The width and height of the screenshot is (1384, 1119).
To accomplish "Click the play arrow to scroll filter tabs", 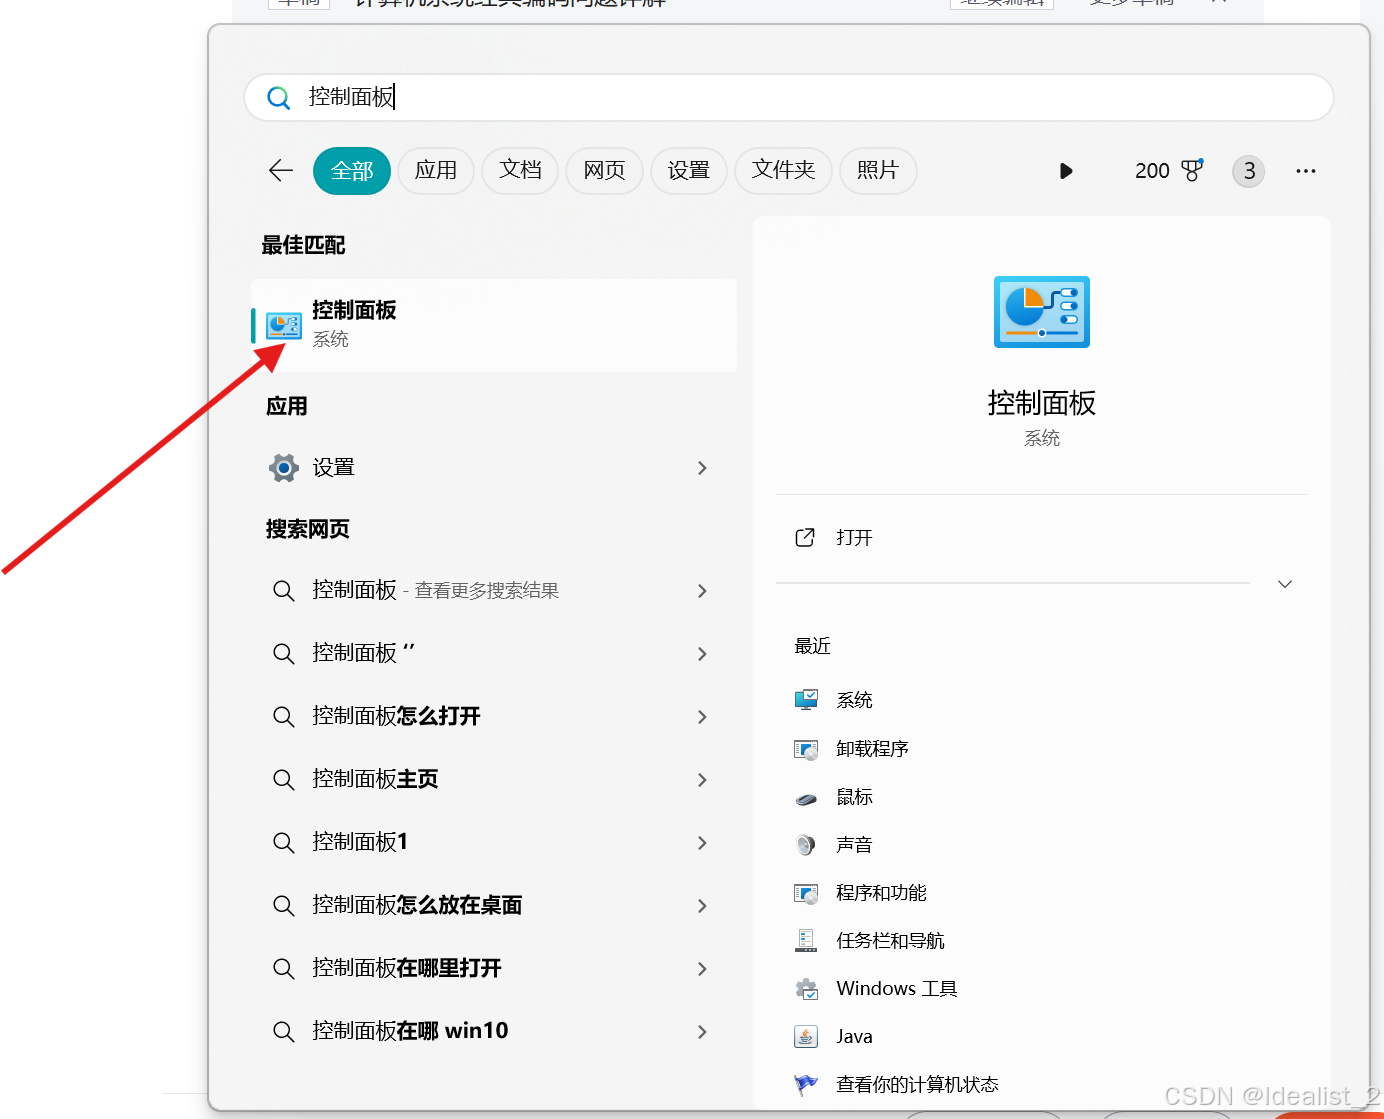I will point(1066,171).
